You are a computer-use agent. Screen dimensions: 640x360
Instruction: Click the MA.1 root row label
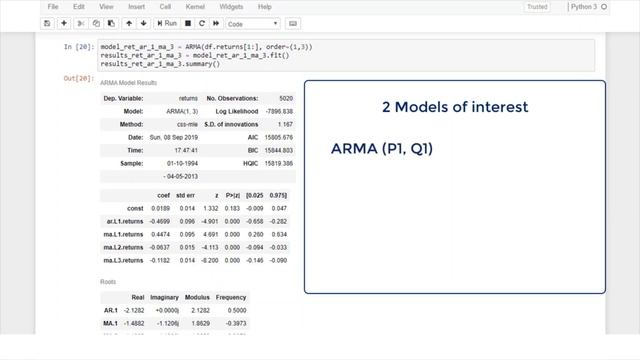[111, 324]
